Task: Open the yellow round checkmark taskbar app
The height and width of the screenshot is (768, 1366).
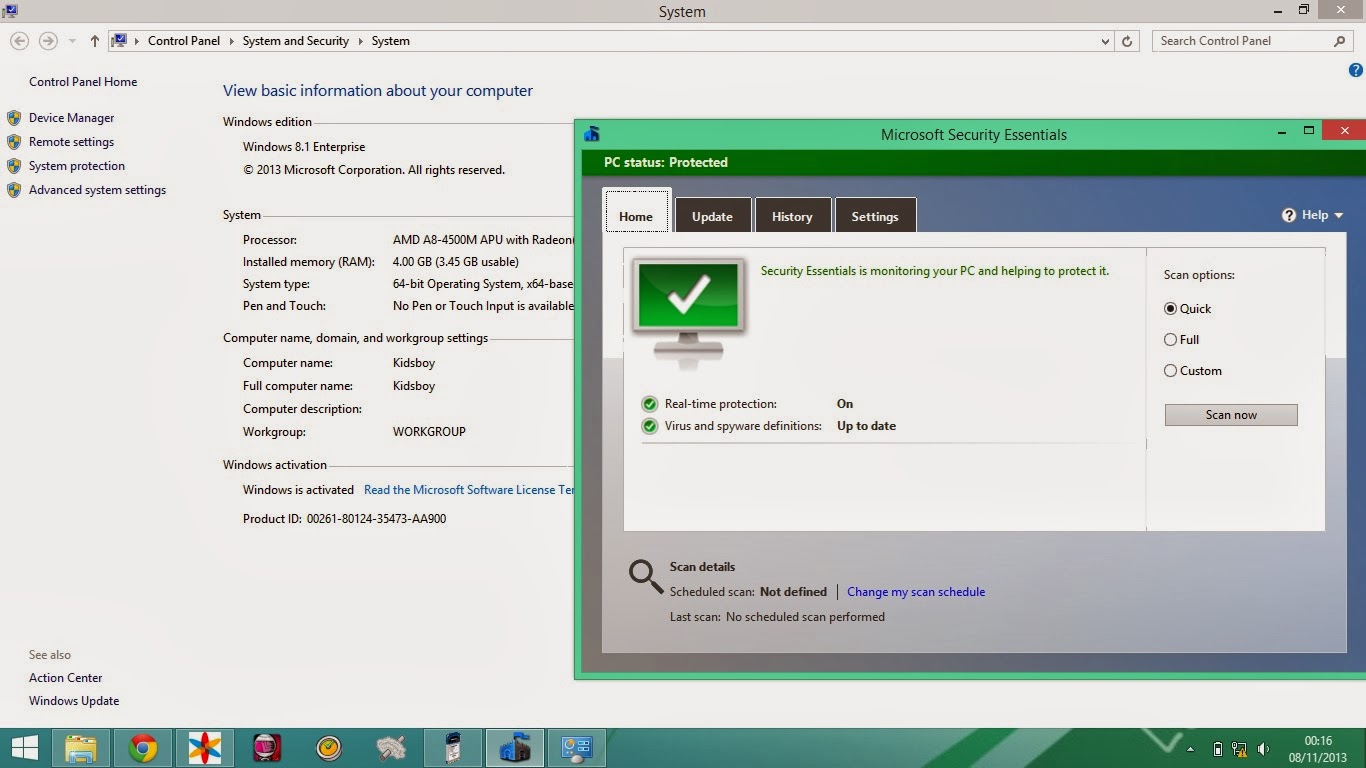Action: pos(329,748)
